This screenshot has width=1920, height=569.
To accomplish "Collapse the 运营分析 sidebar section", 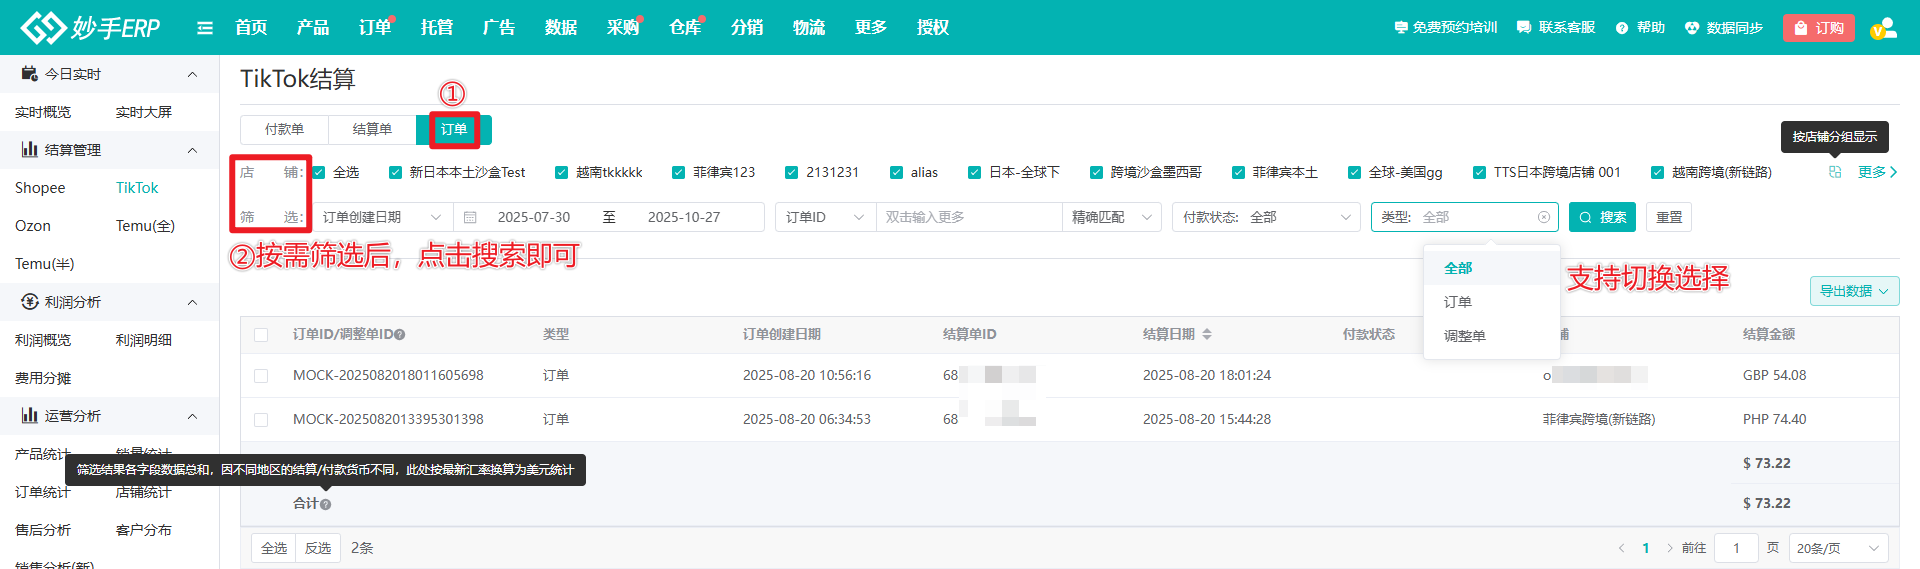I will pyautogui.click(x=192, y=416).
